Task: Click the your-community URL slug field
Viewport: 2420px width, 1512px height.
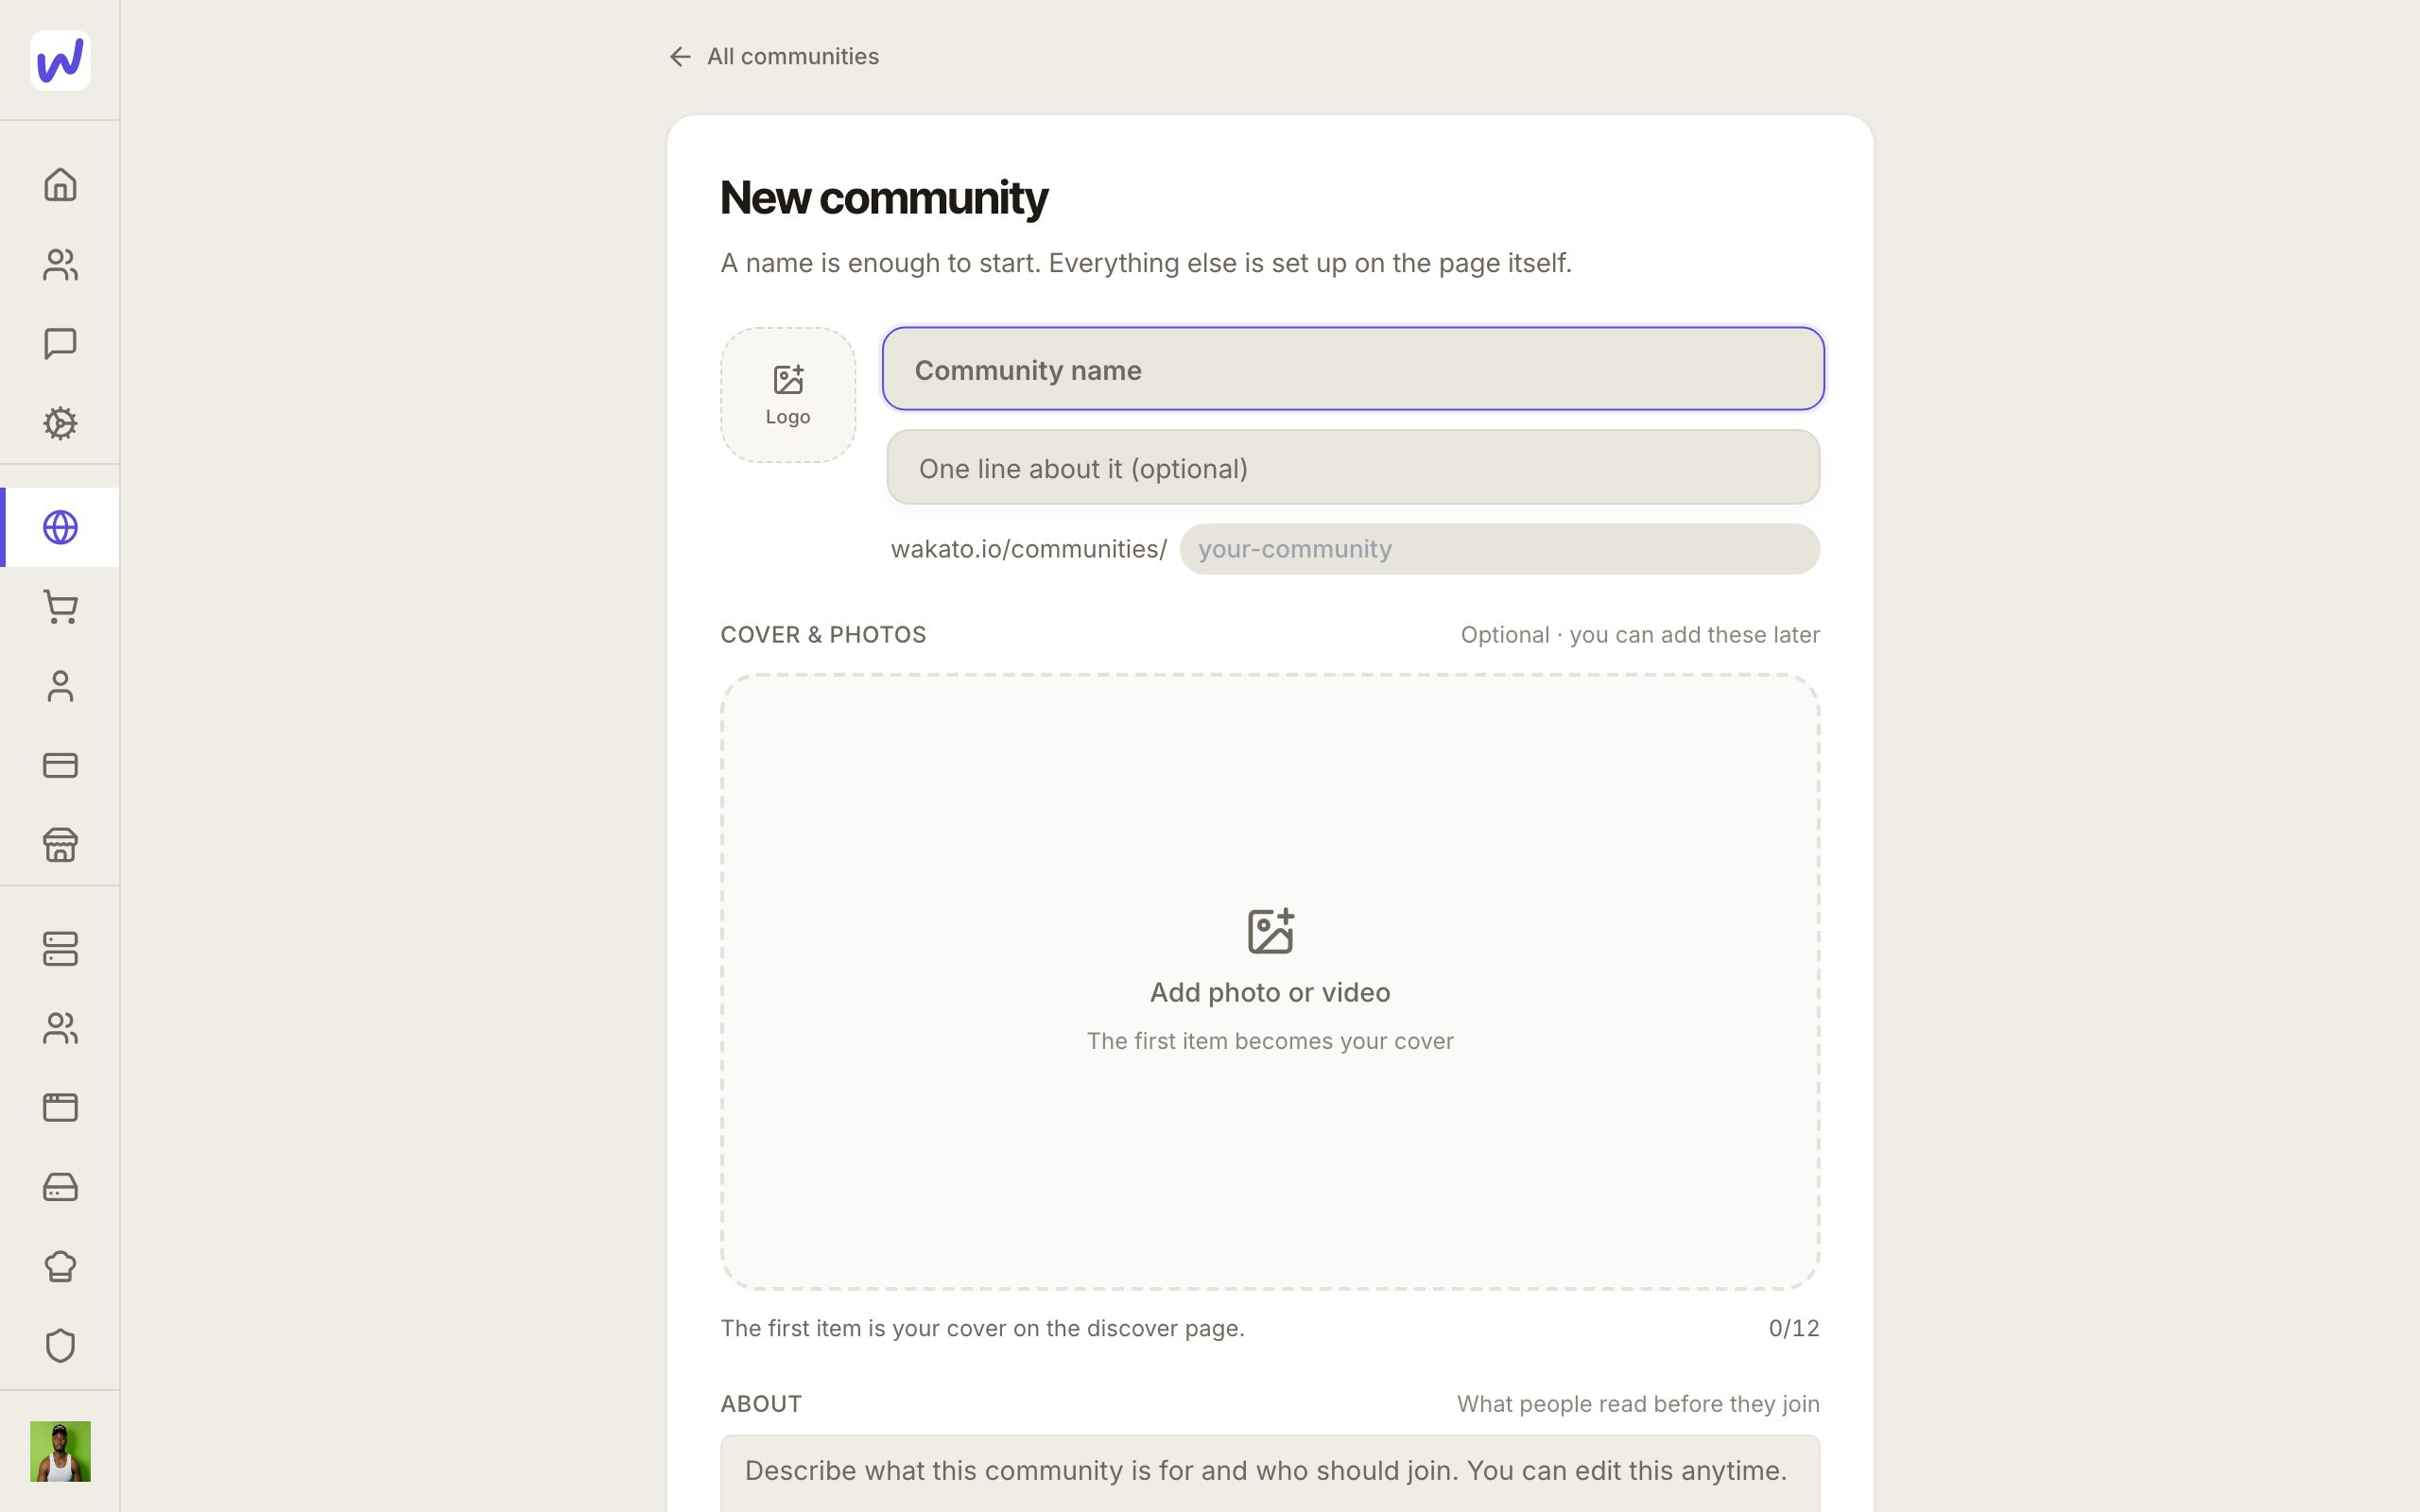Action: click(1499, 549)
